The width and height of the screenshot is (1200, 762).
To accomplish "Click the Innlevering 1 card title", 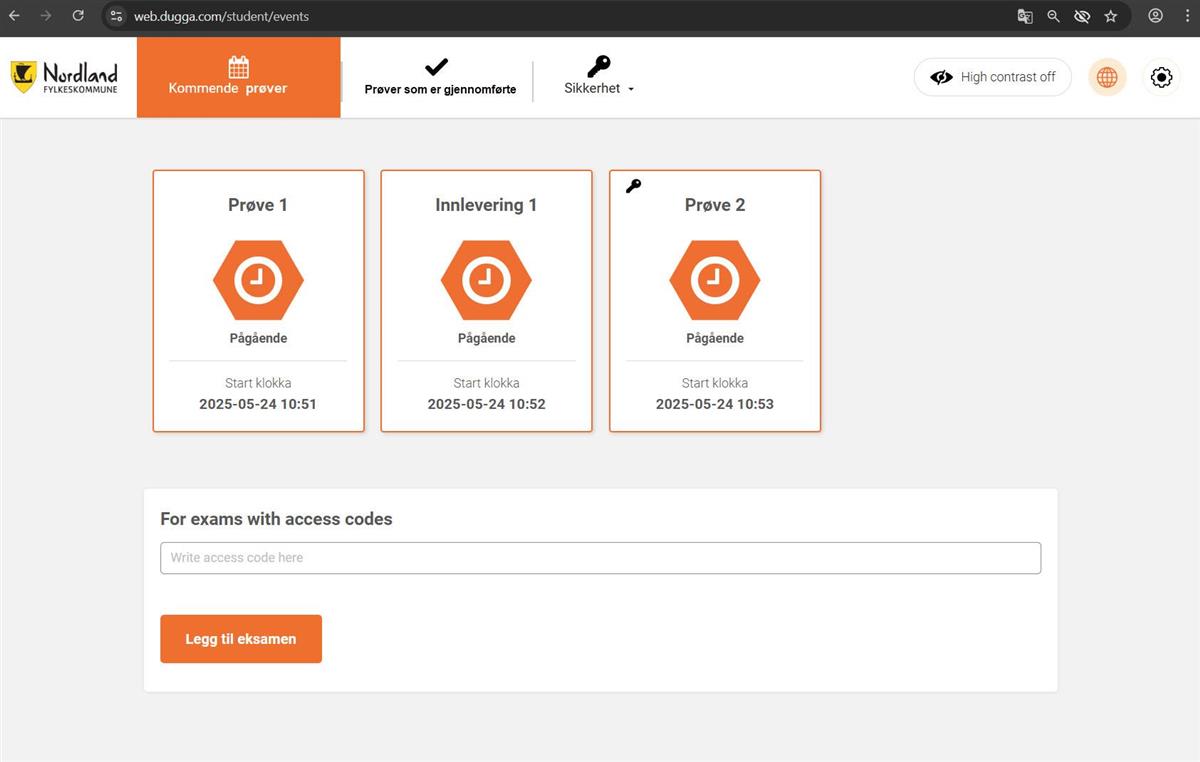I will tap(486, 205).
